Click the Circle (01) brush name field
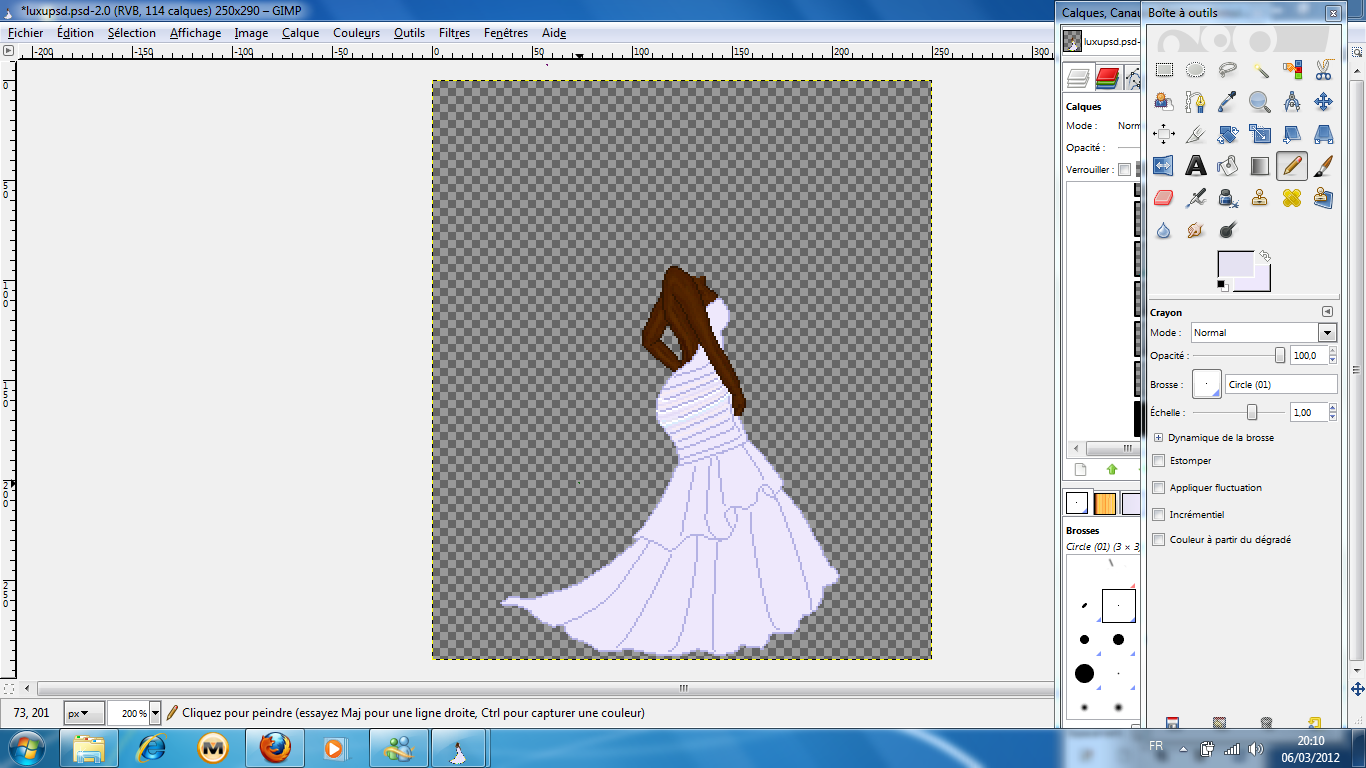Image resolution: width=1366 pixels, height=768 pixels. (x=1282, y=384)
